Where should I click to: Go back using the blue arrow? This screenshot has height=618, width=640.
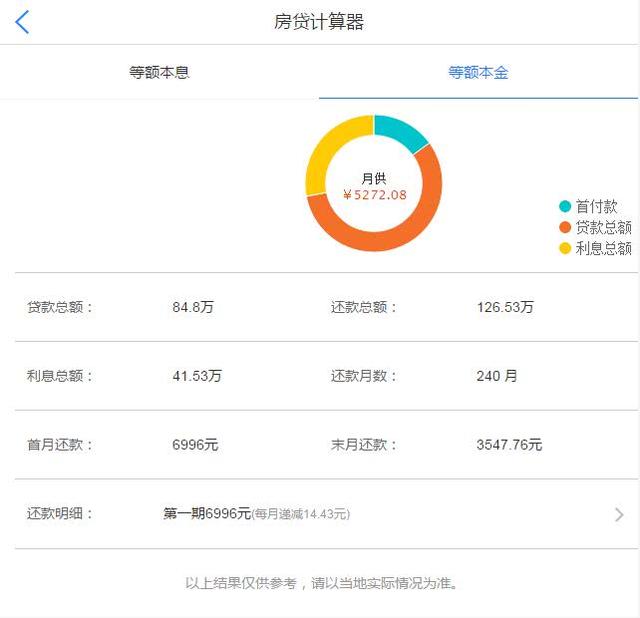pos(22,22)
